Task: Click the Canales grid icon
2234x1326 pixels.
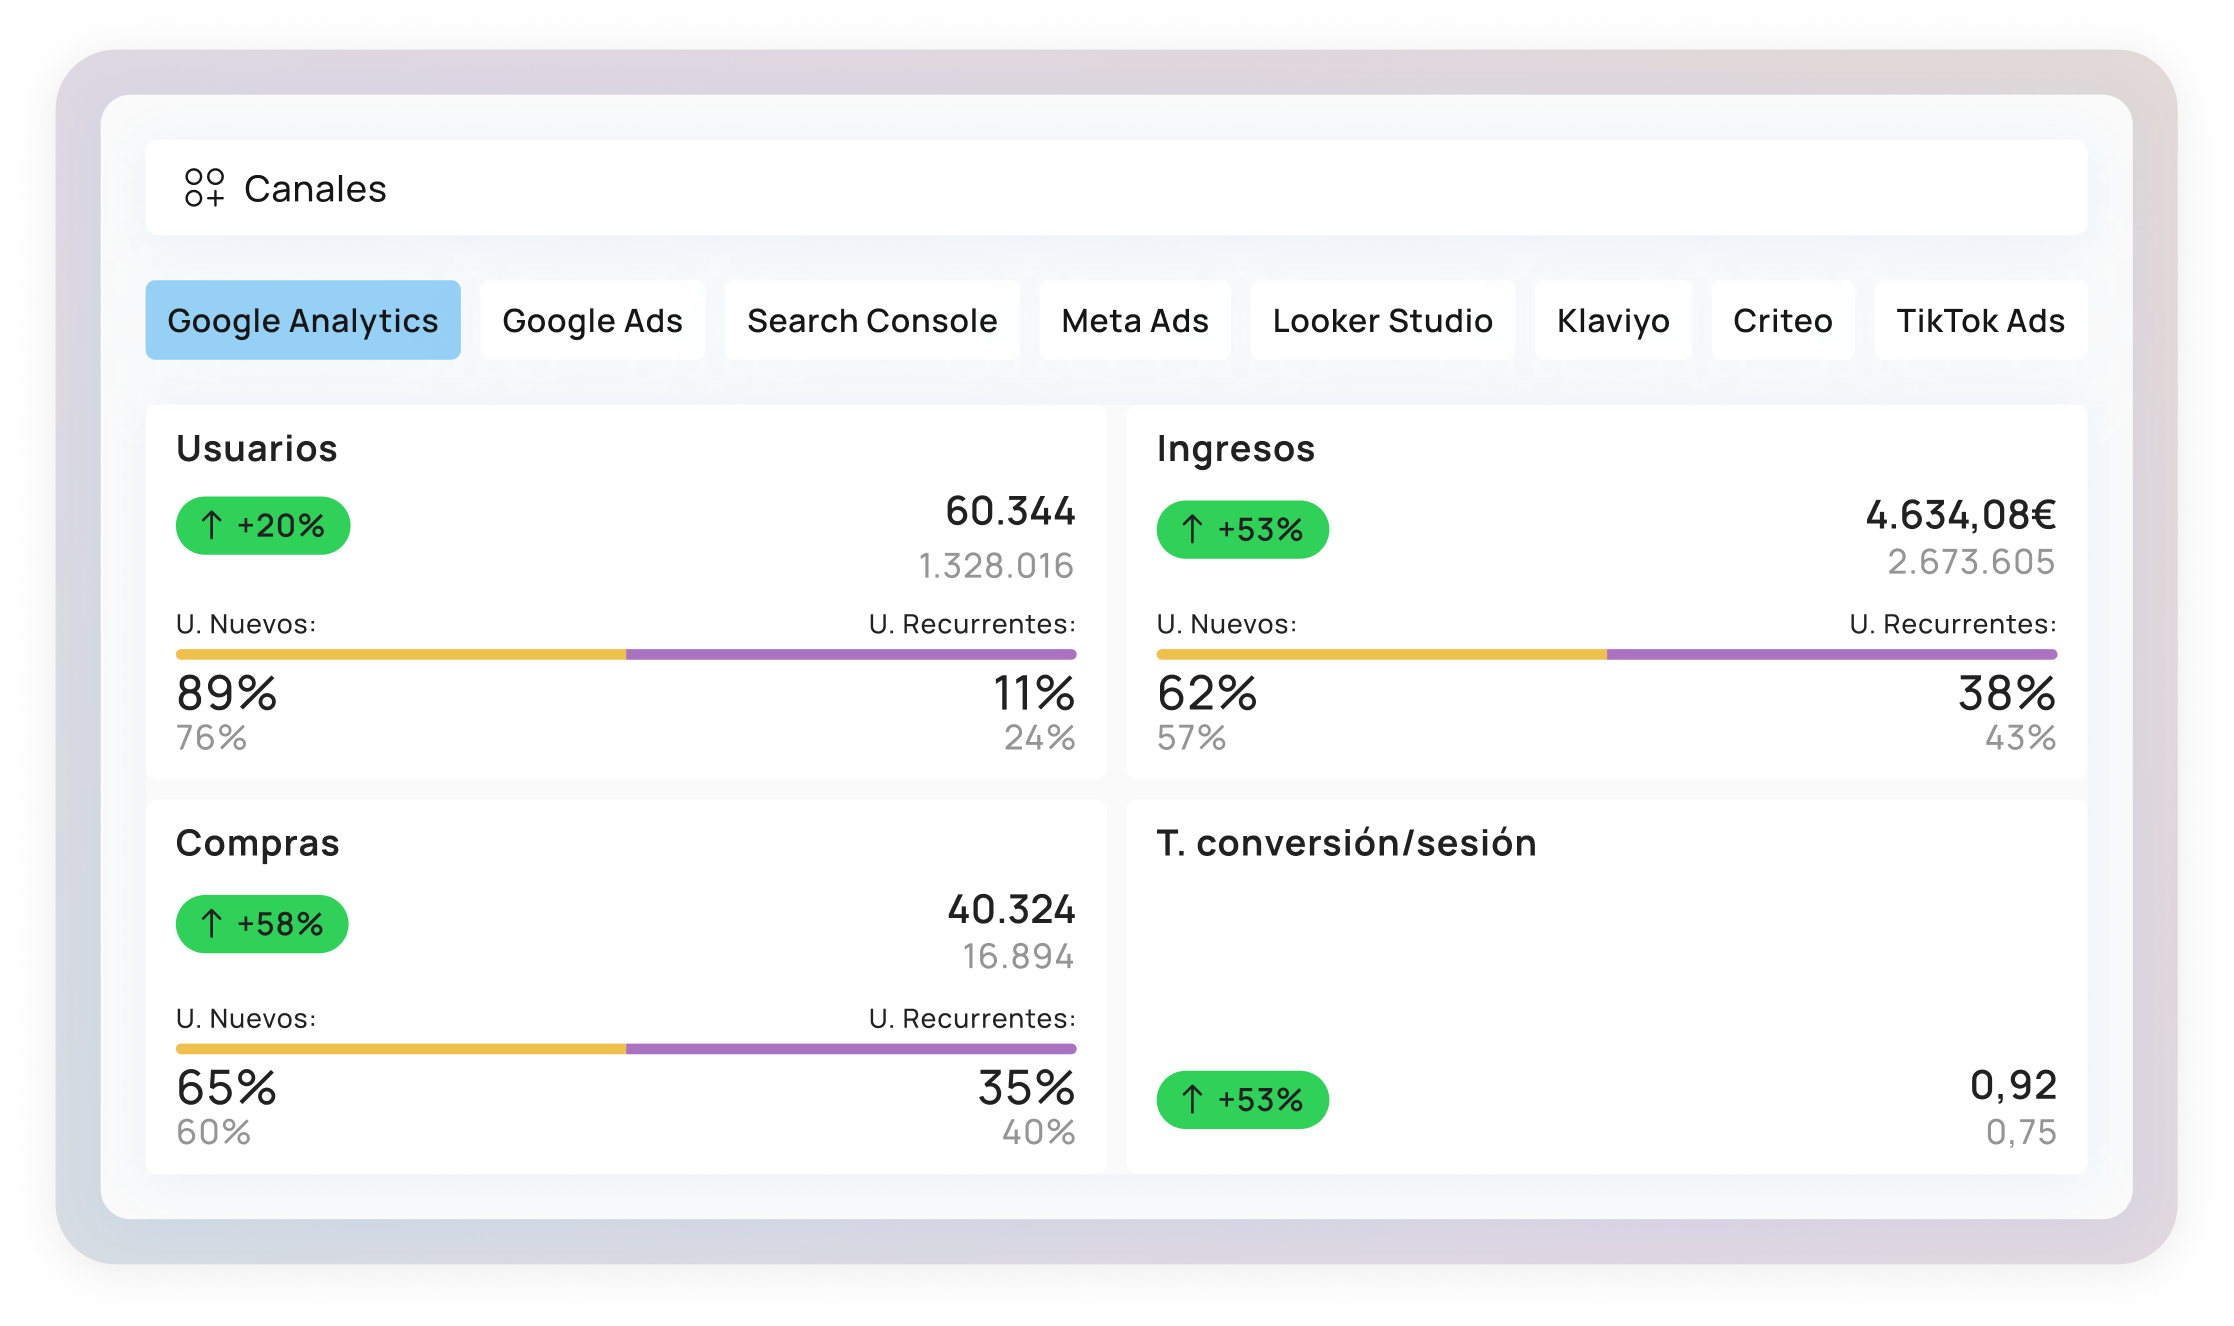Action: click(x=204, y=188)
